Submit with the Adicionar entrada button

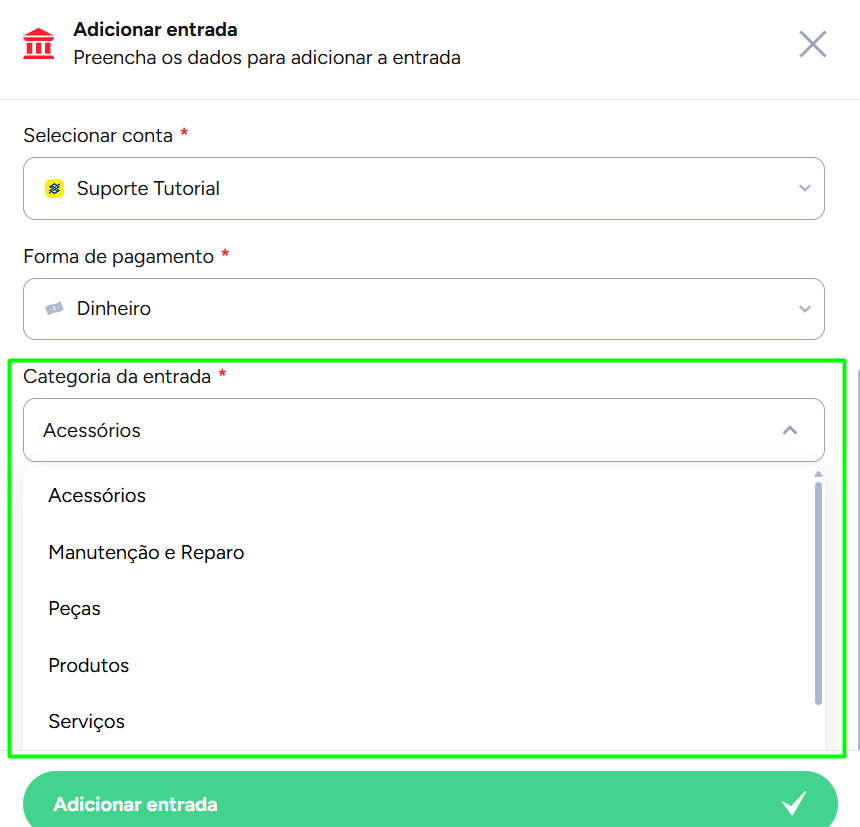point(430,803)
